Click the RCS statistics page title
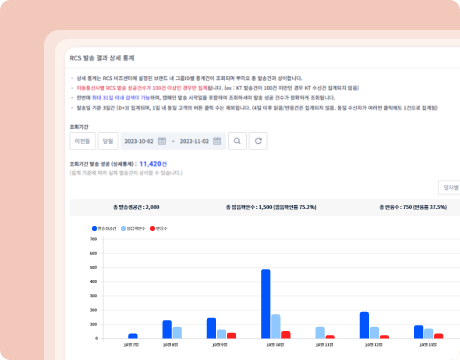 [102, 58]
